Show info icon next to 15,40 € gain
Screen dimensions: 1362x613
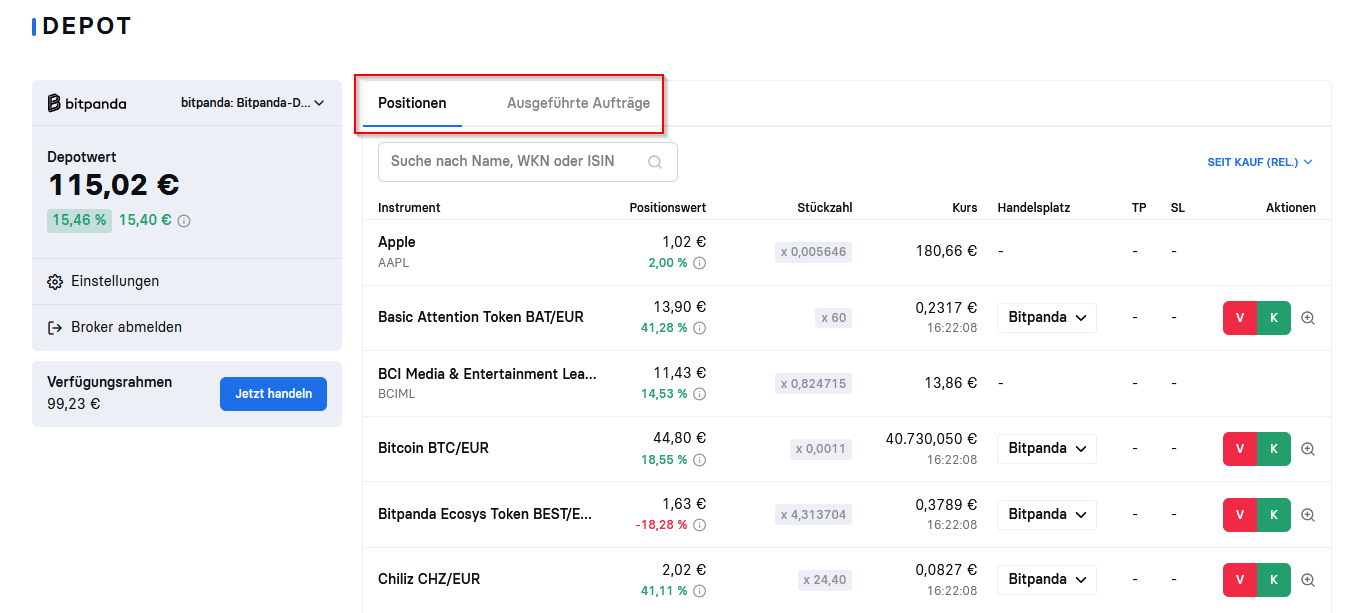coord(184,220)
